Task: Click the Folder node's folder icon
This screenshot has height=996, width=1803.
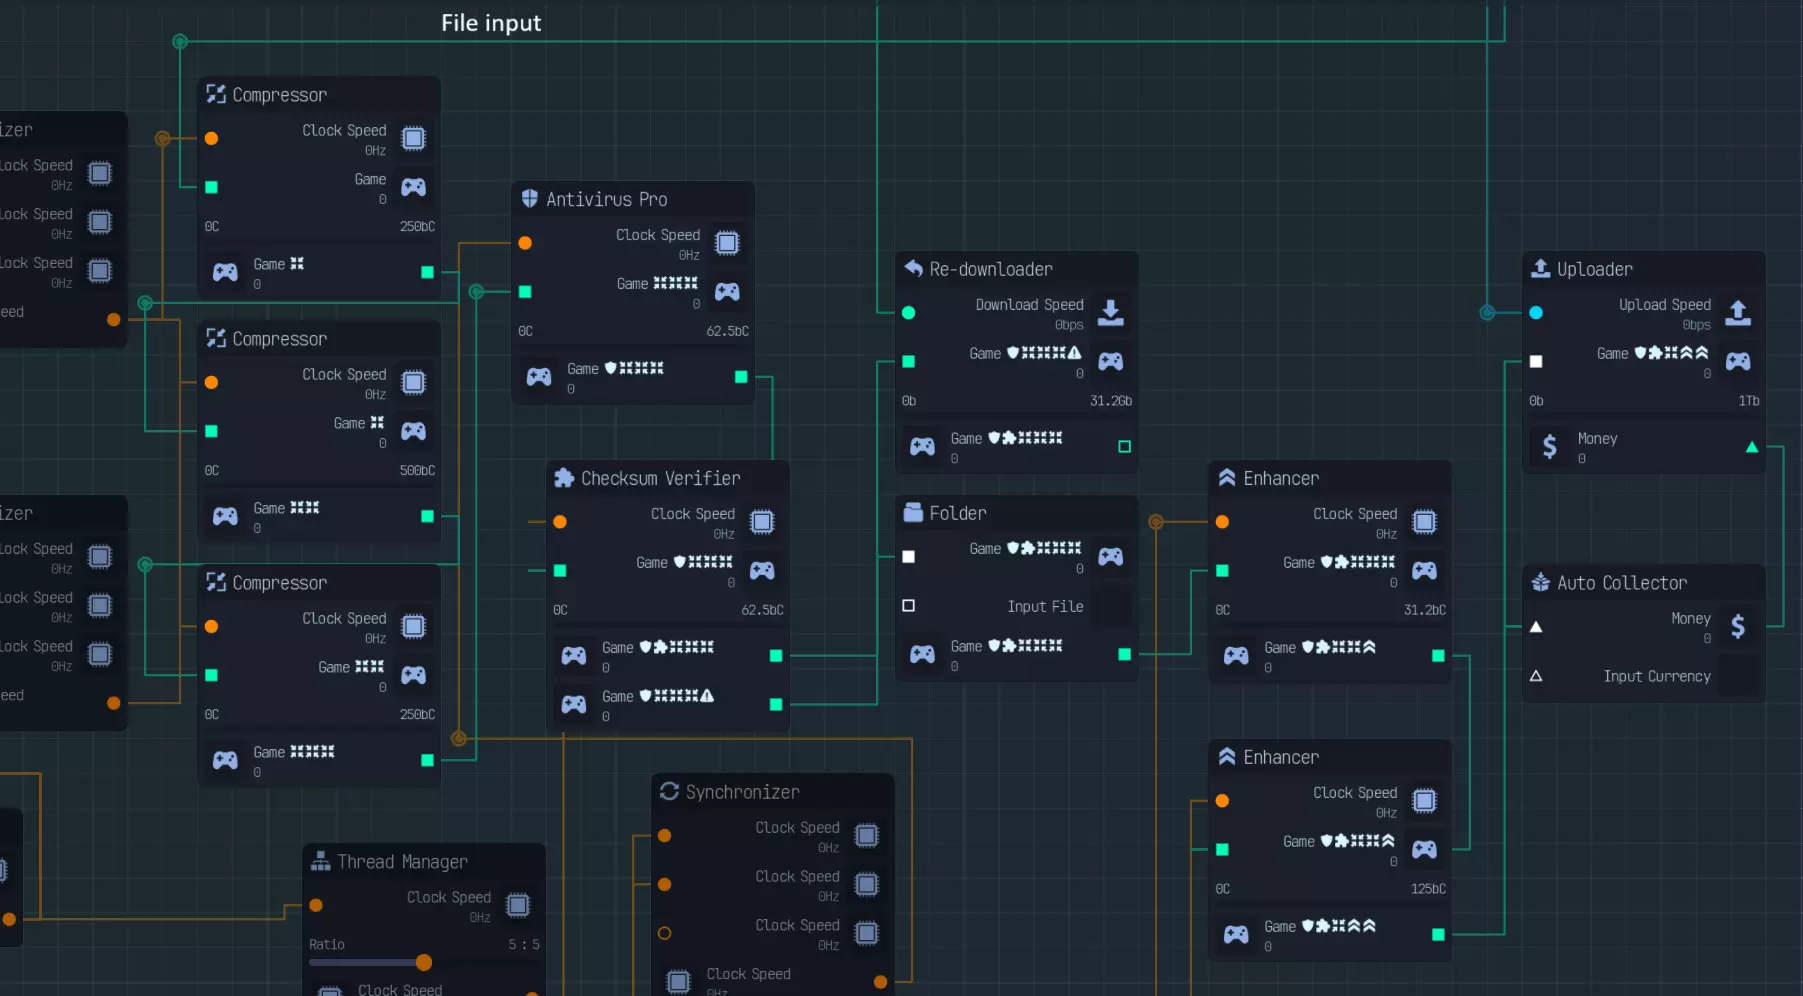Action: tap(913, 513)
